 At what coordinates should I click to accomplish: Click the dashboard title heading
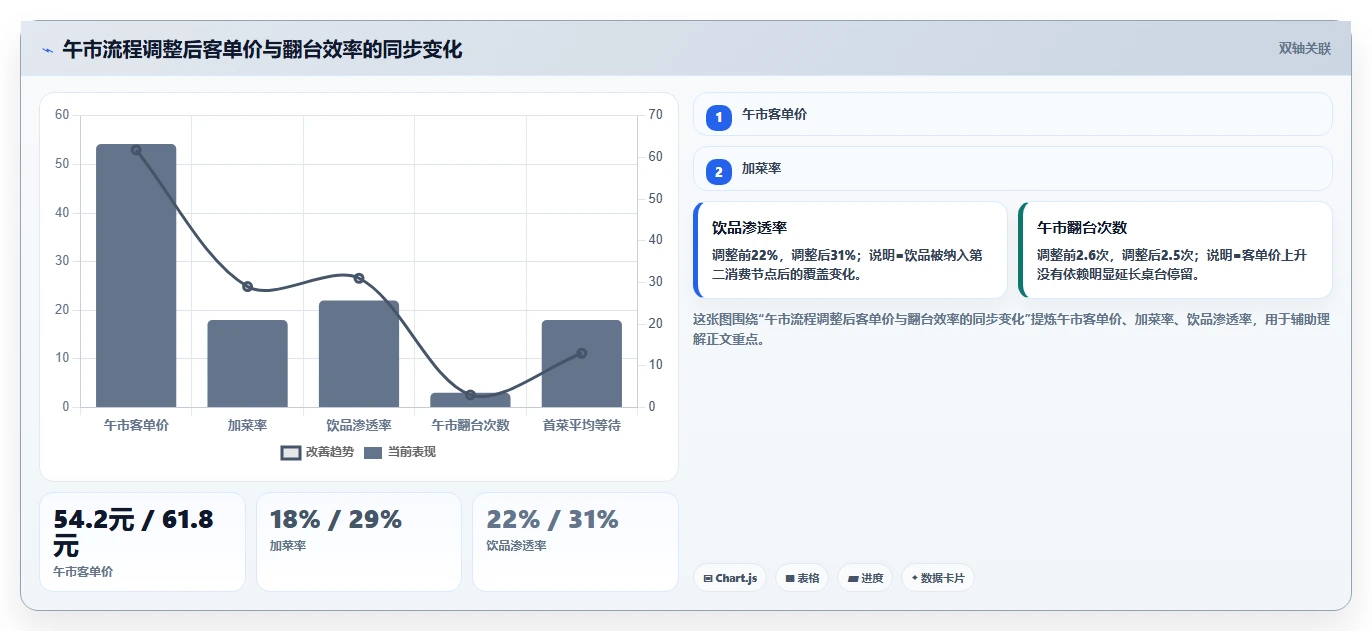(262, 50)
